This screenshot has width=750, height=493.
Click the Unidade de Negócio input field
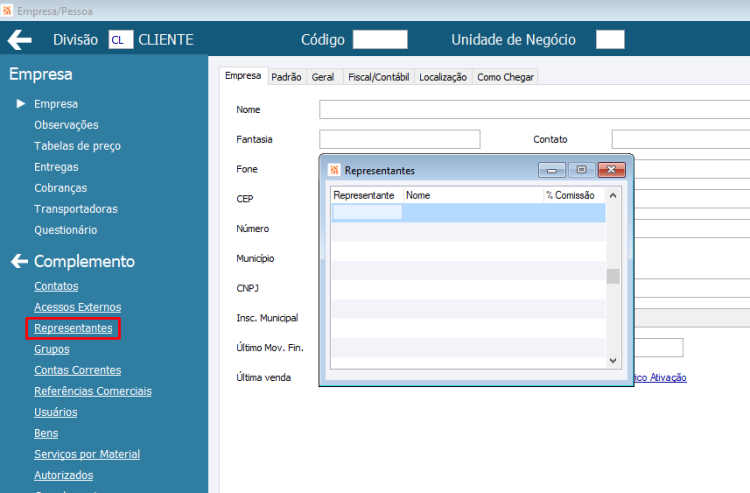click(x=610, y=39)
